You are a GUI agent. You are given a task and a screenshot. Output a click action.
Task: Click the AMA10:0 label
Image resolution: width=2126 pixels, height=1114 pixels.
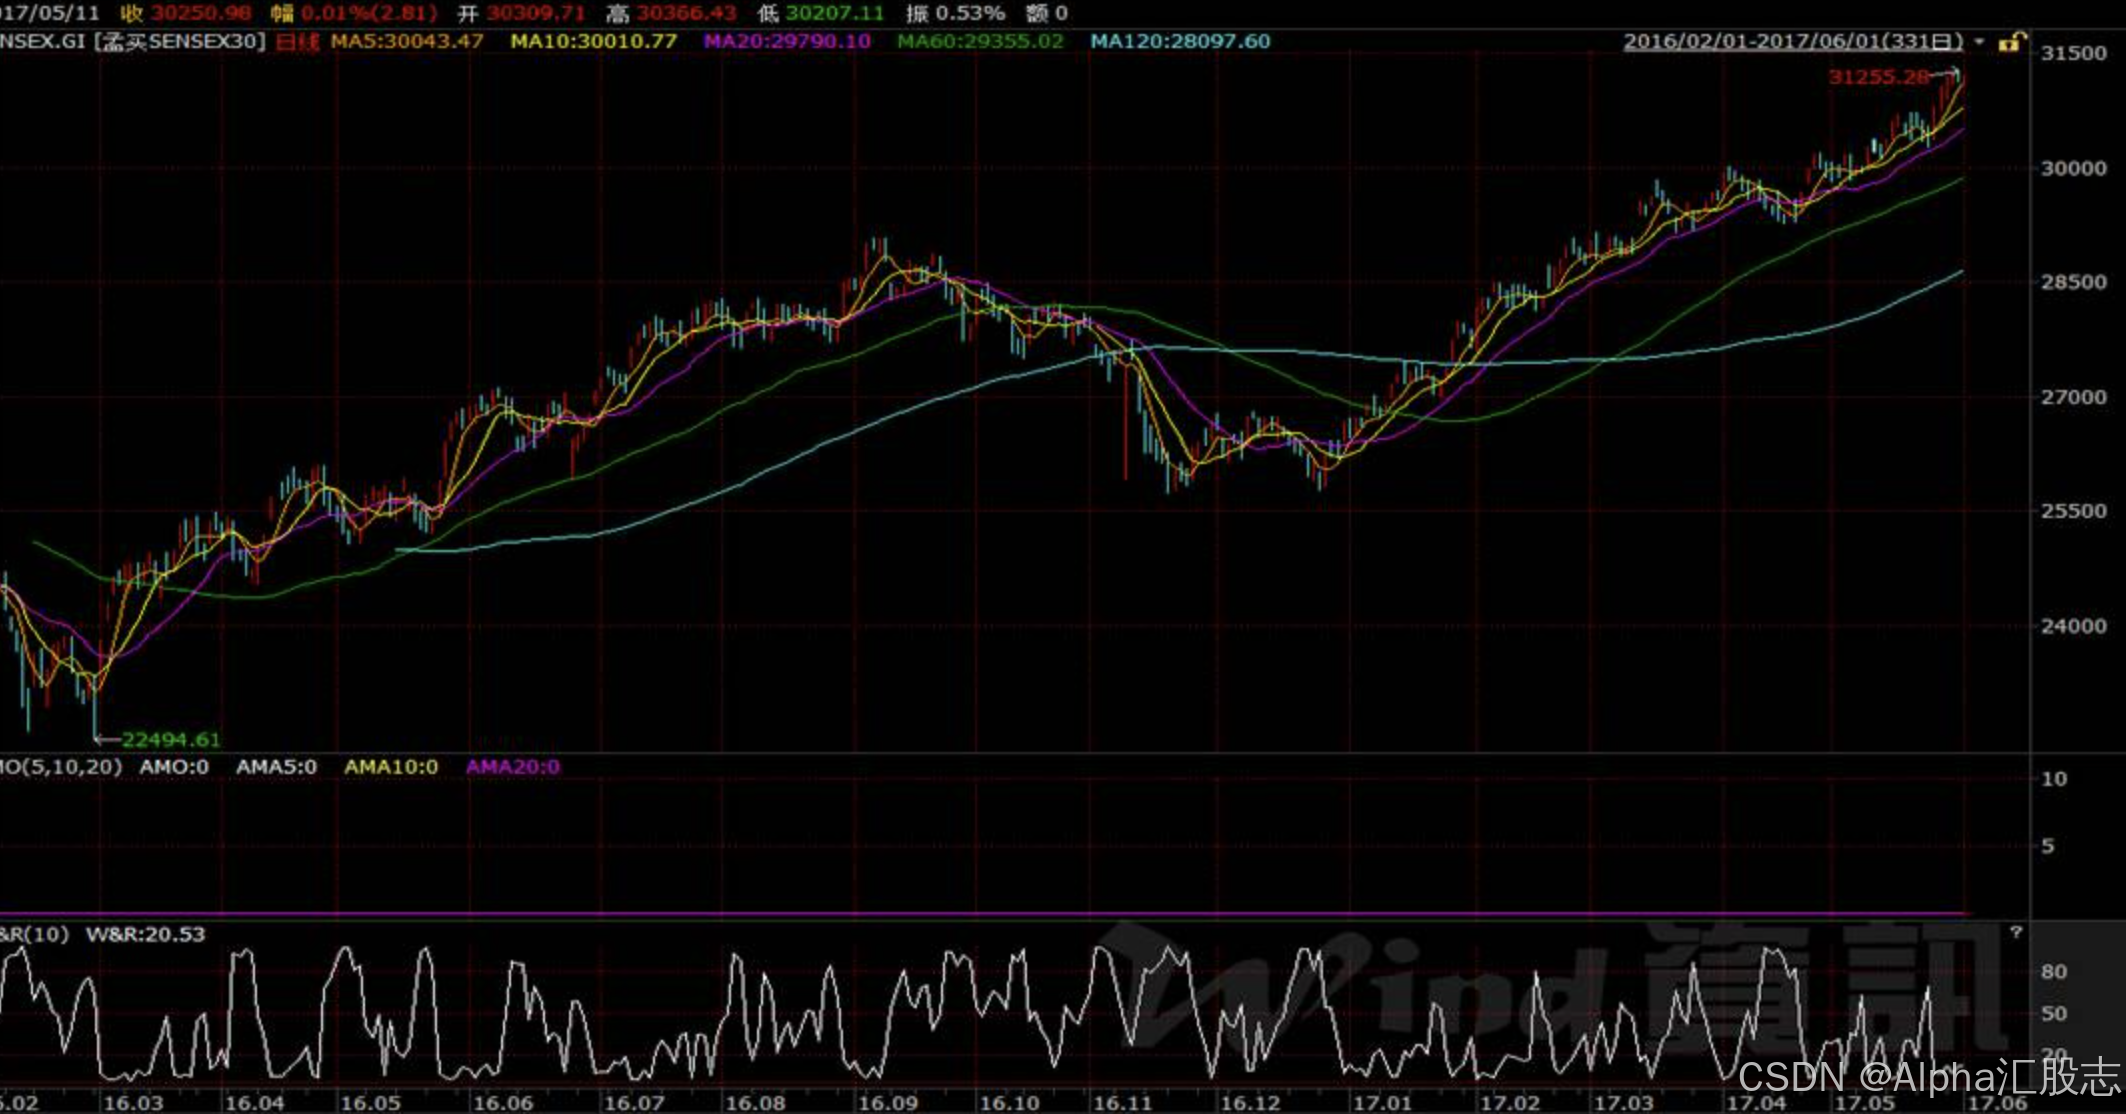coord(391,767)
